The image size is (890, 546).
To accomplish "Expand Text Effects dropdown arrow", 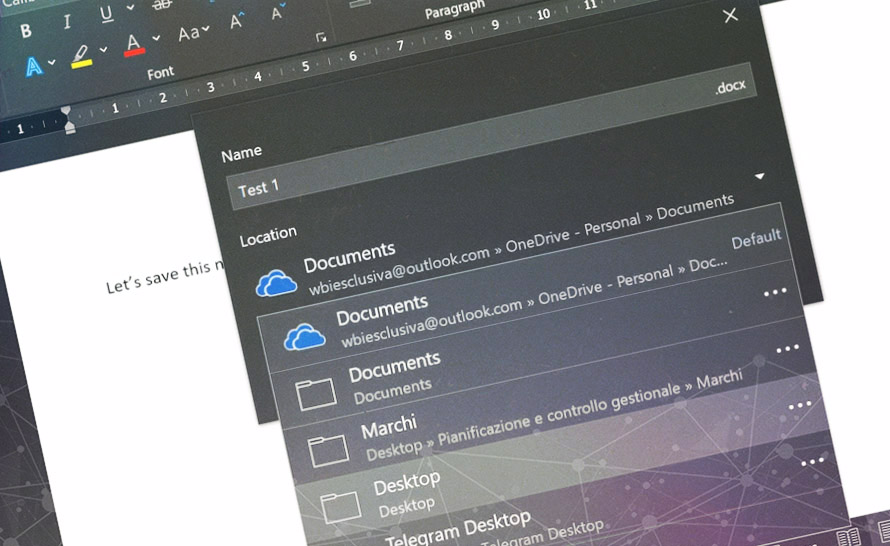I will [52, 61].
